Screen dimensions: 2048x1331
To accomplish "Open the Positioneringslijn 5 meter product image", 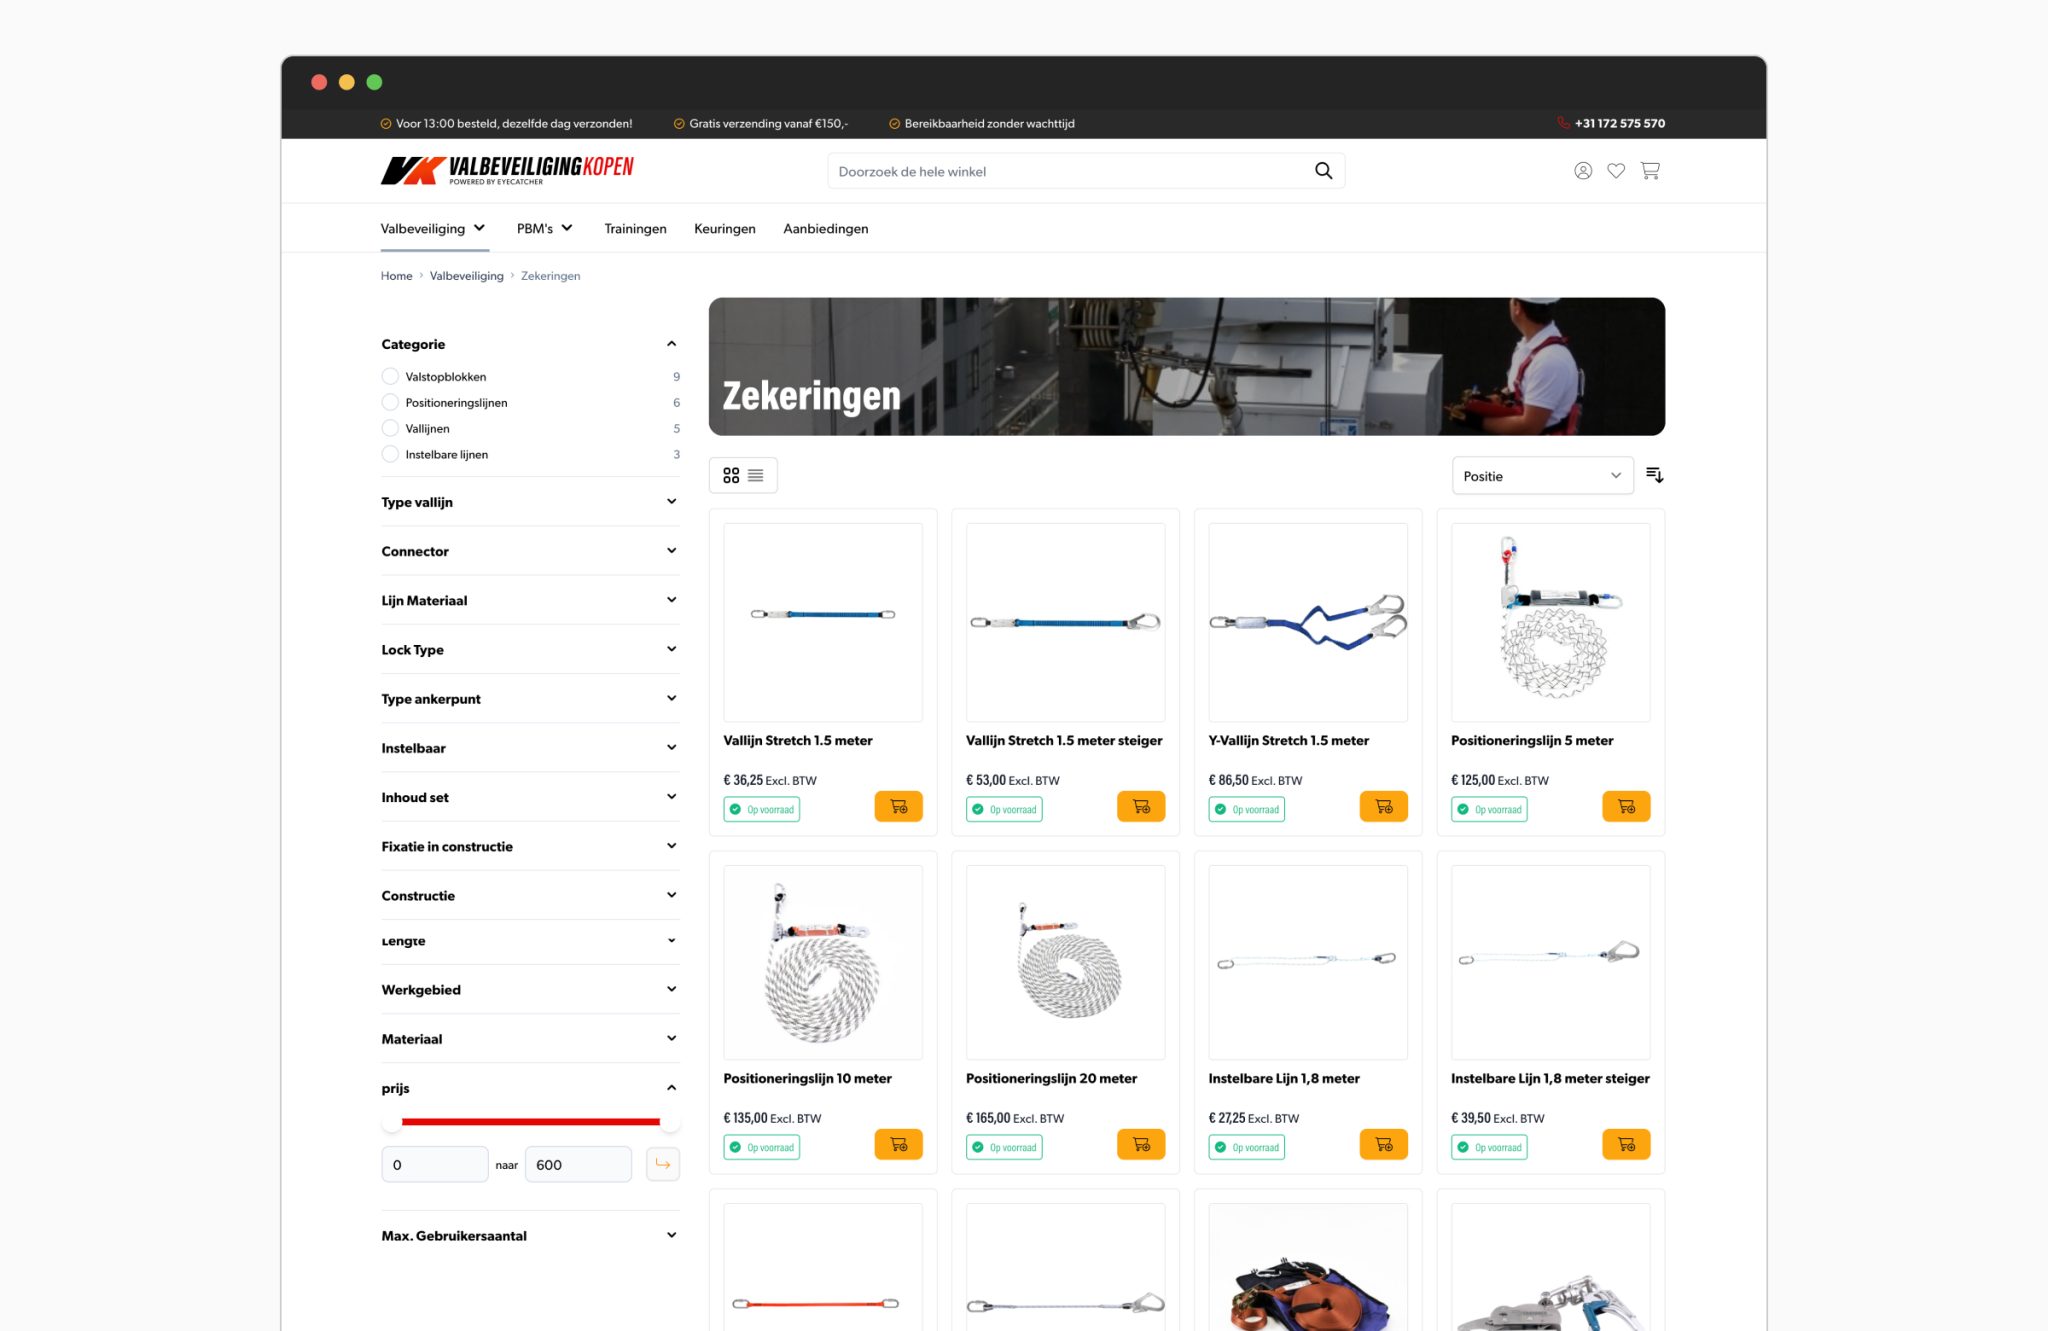I will [1551, 622].
